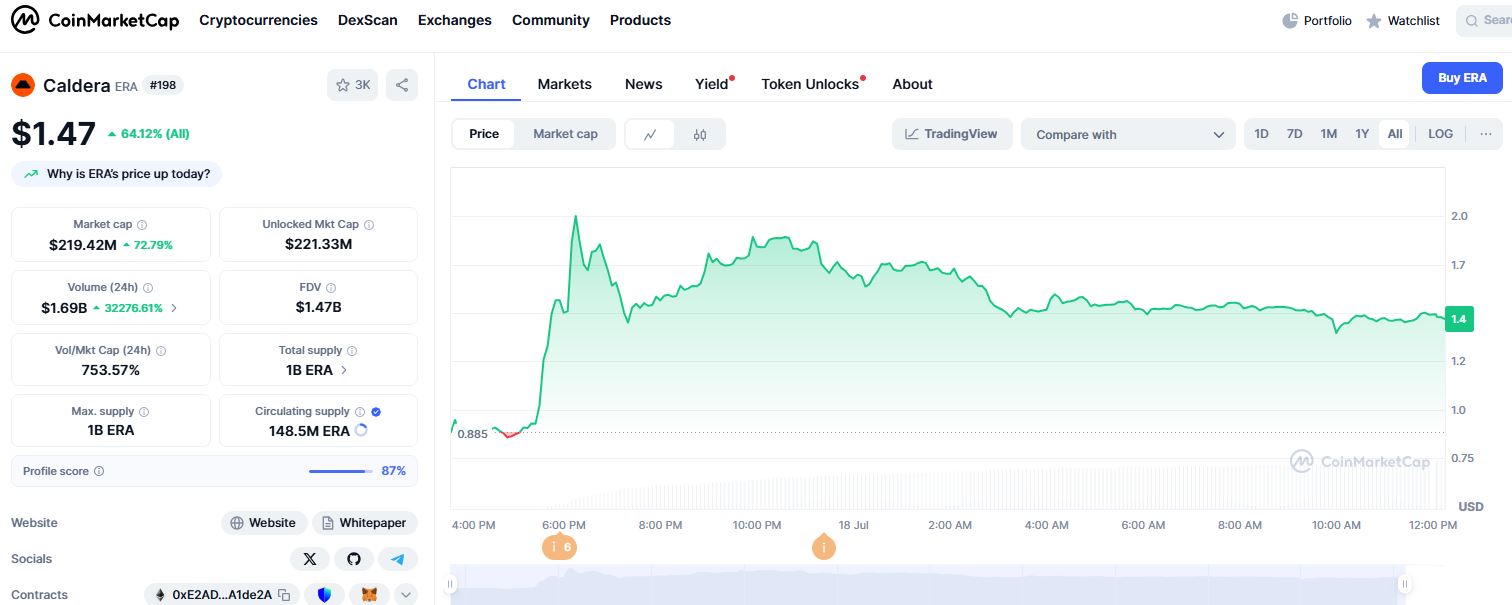
Task: Open the Whitepaper link
Action: pyautogui.click(x=365, y=523)
